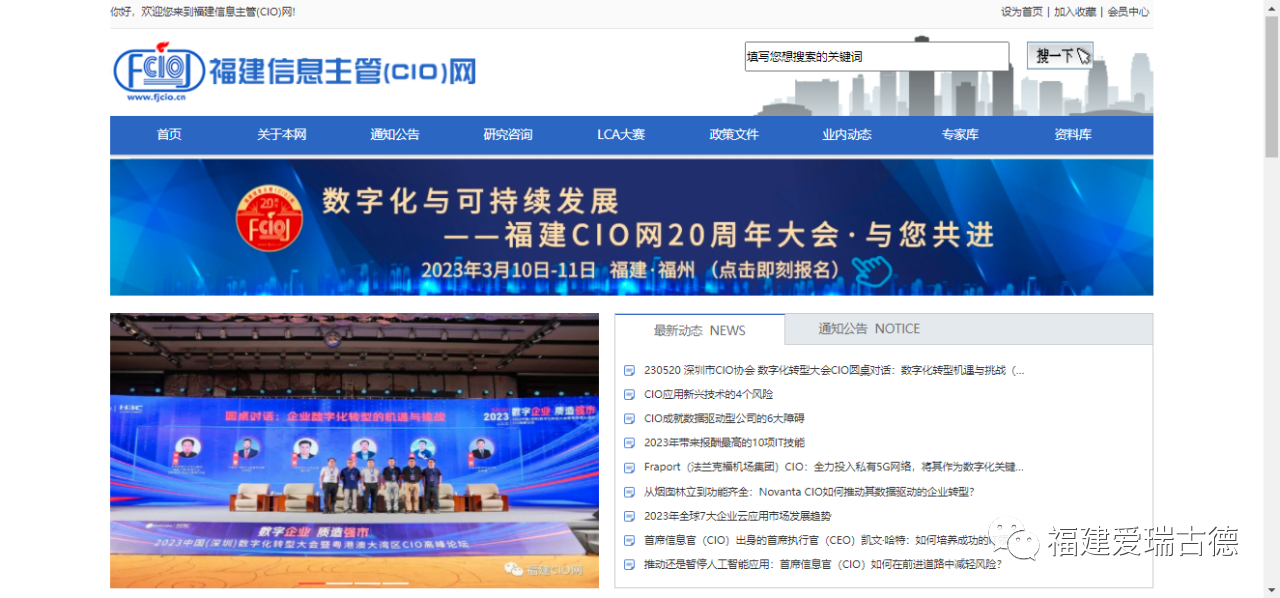The width and height of the screenshot is (1280, 598).
Task: Click the icon beside the Fraport CIO article
Action: coord(629,468)
